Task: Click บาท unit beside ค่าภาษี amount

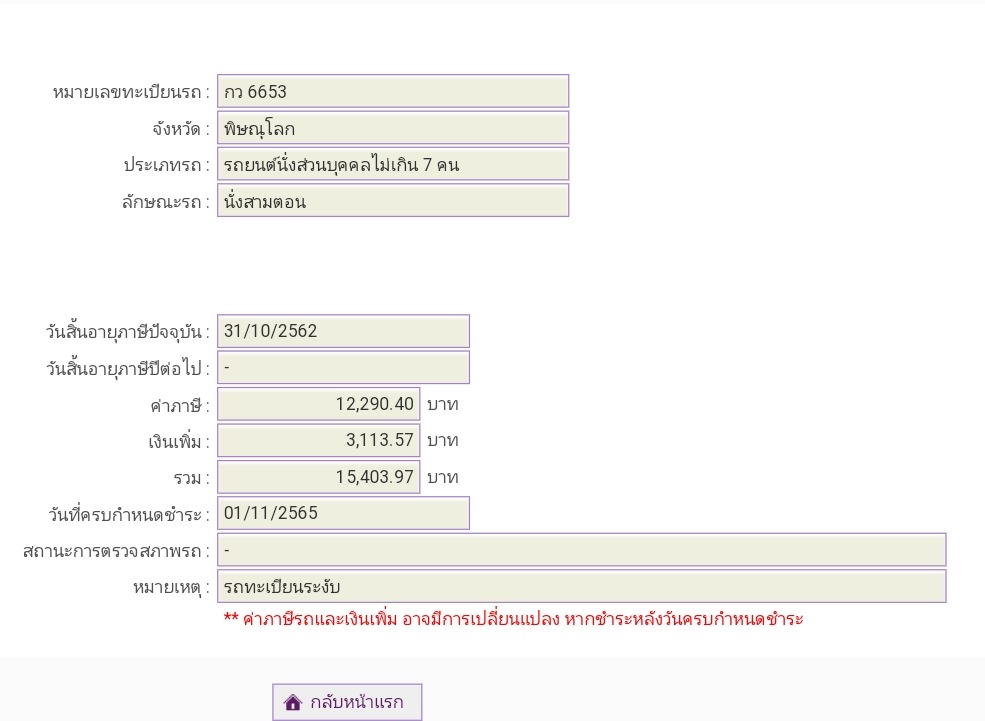Action: tap(443, 404)
